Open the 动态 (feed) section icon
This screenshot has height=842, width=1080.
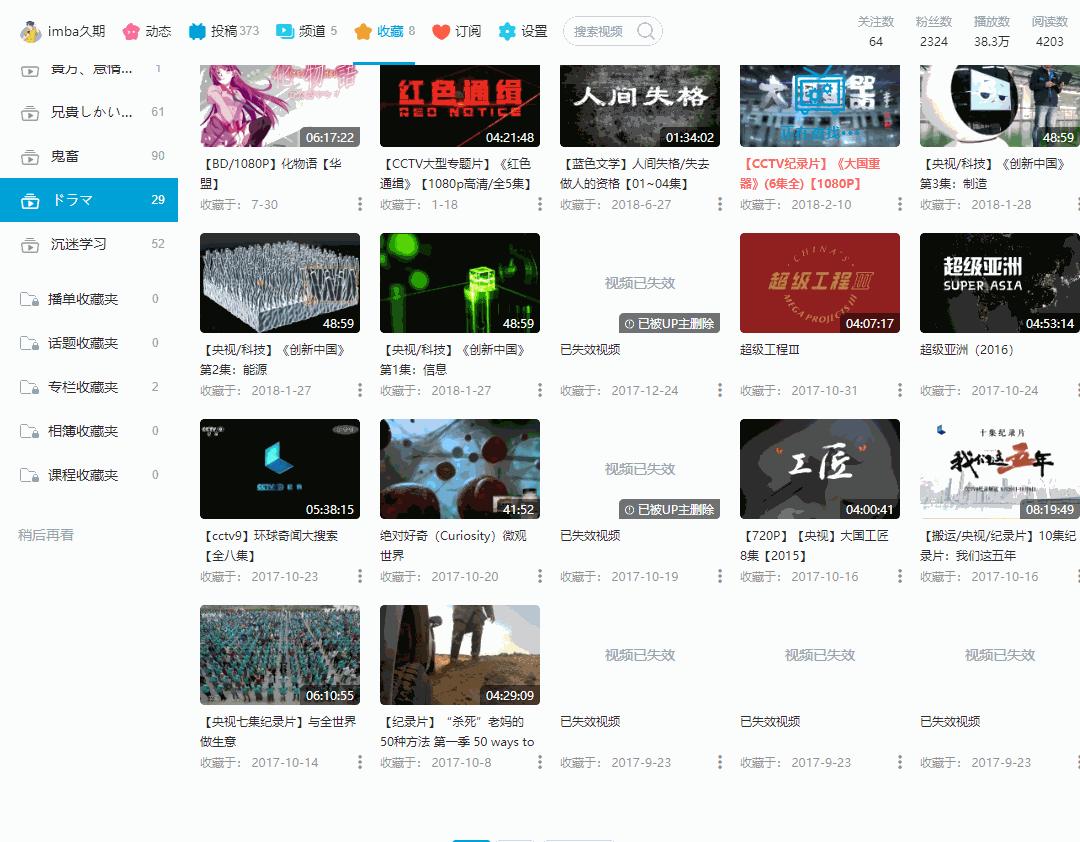click(x=129, y=30)
